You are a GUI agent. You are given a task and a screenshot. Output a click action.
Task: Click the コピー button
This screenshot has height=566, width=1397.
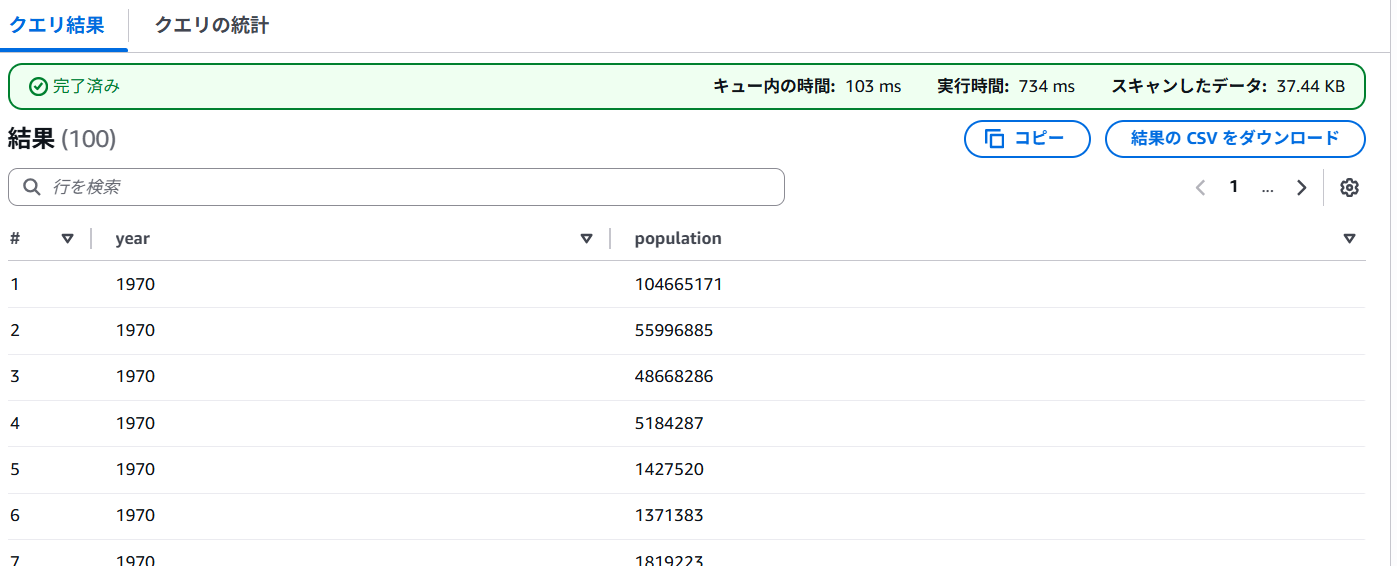click(1027, 139)
